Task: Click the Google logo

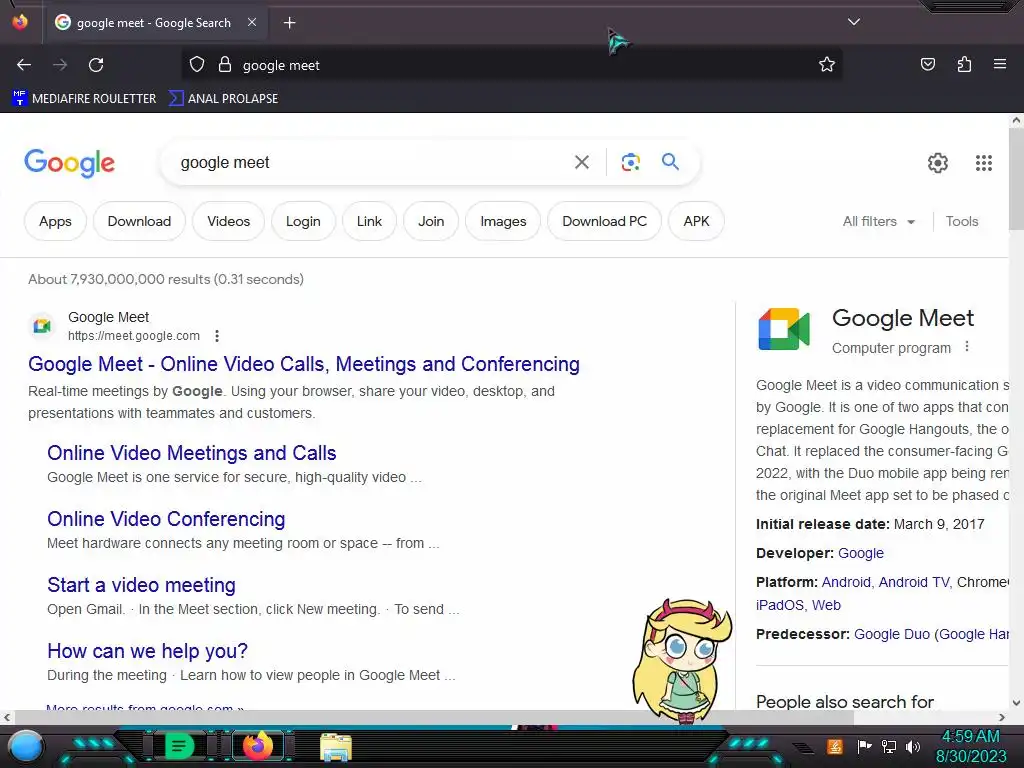Action: click(69, 163)
